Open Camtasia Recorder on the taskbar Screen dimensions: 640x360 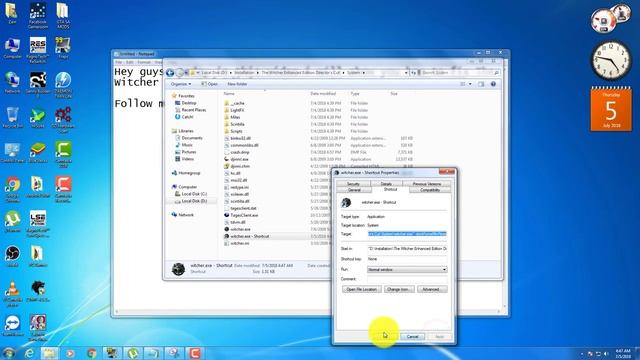[195, 353]
